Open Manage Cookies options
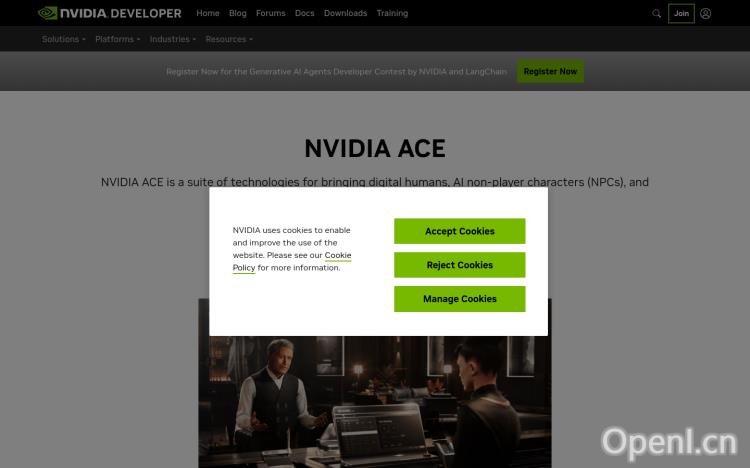The image size is (750, 468). point(460,299)
